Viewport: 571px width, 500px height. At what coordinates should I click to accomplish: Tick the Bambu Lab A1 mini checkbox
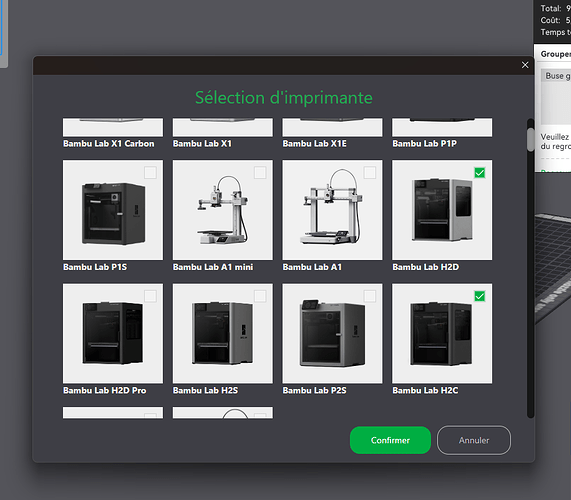[x=260, y=173]
